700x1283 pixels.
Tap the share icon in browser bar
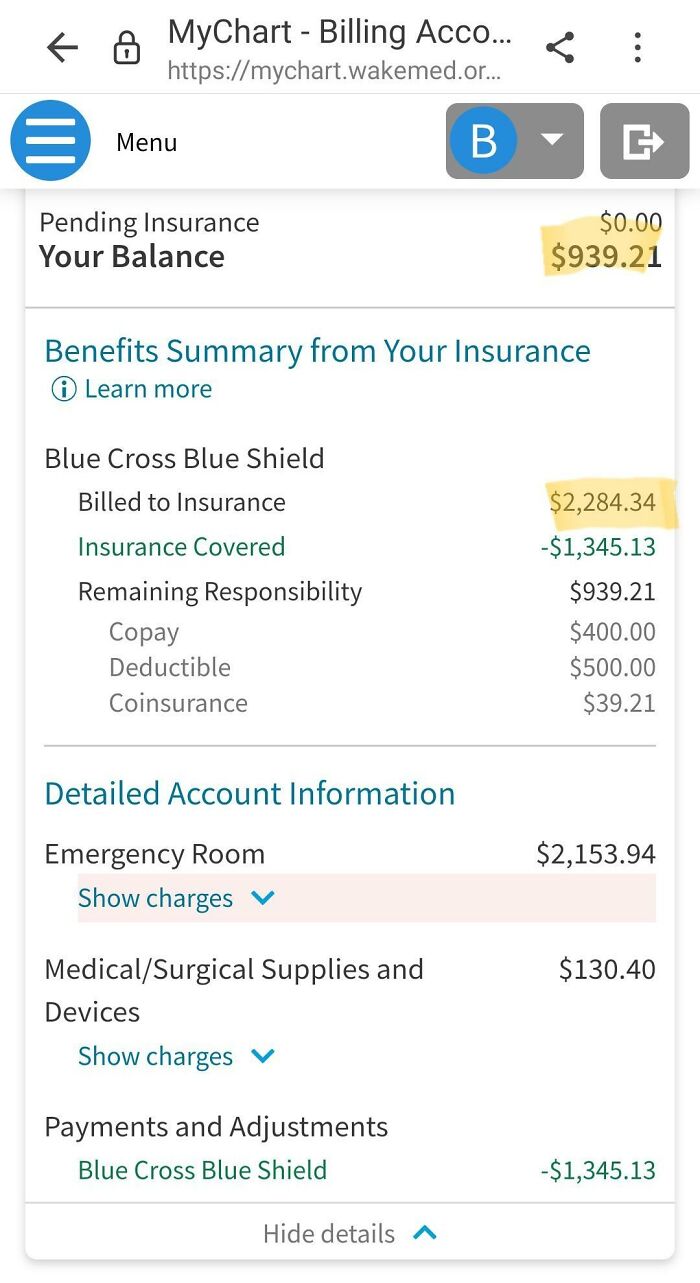(560, 47)
